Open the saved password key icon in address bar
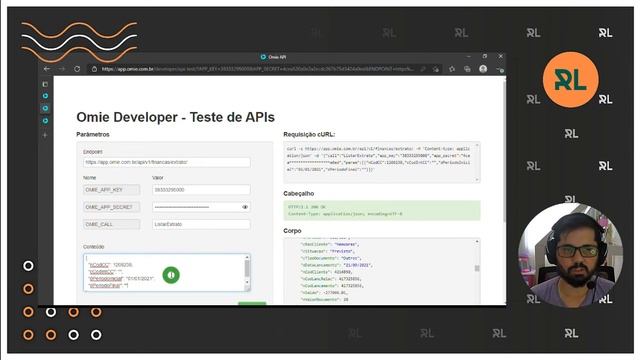Screen dimensions: 640x360 coord(423,69)
